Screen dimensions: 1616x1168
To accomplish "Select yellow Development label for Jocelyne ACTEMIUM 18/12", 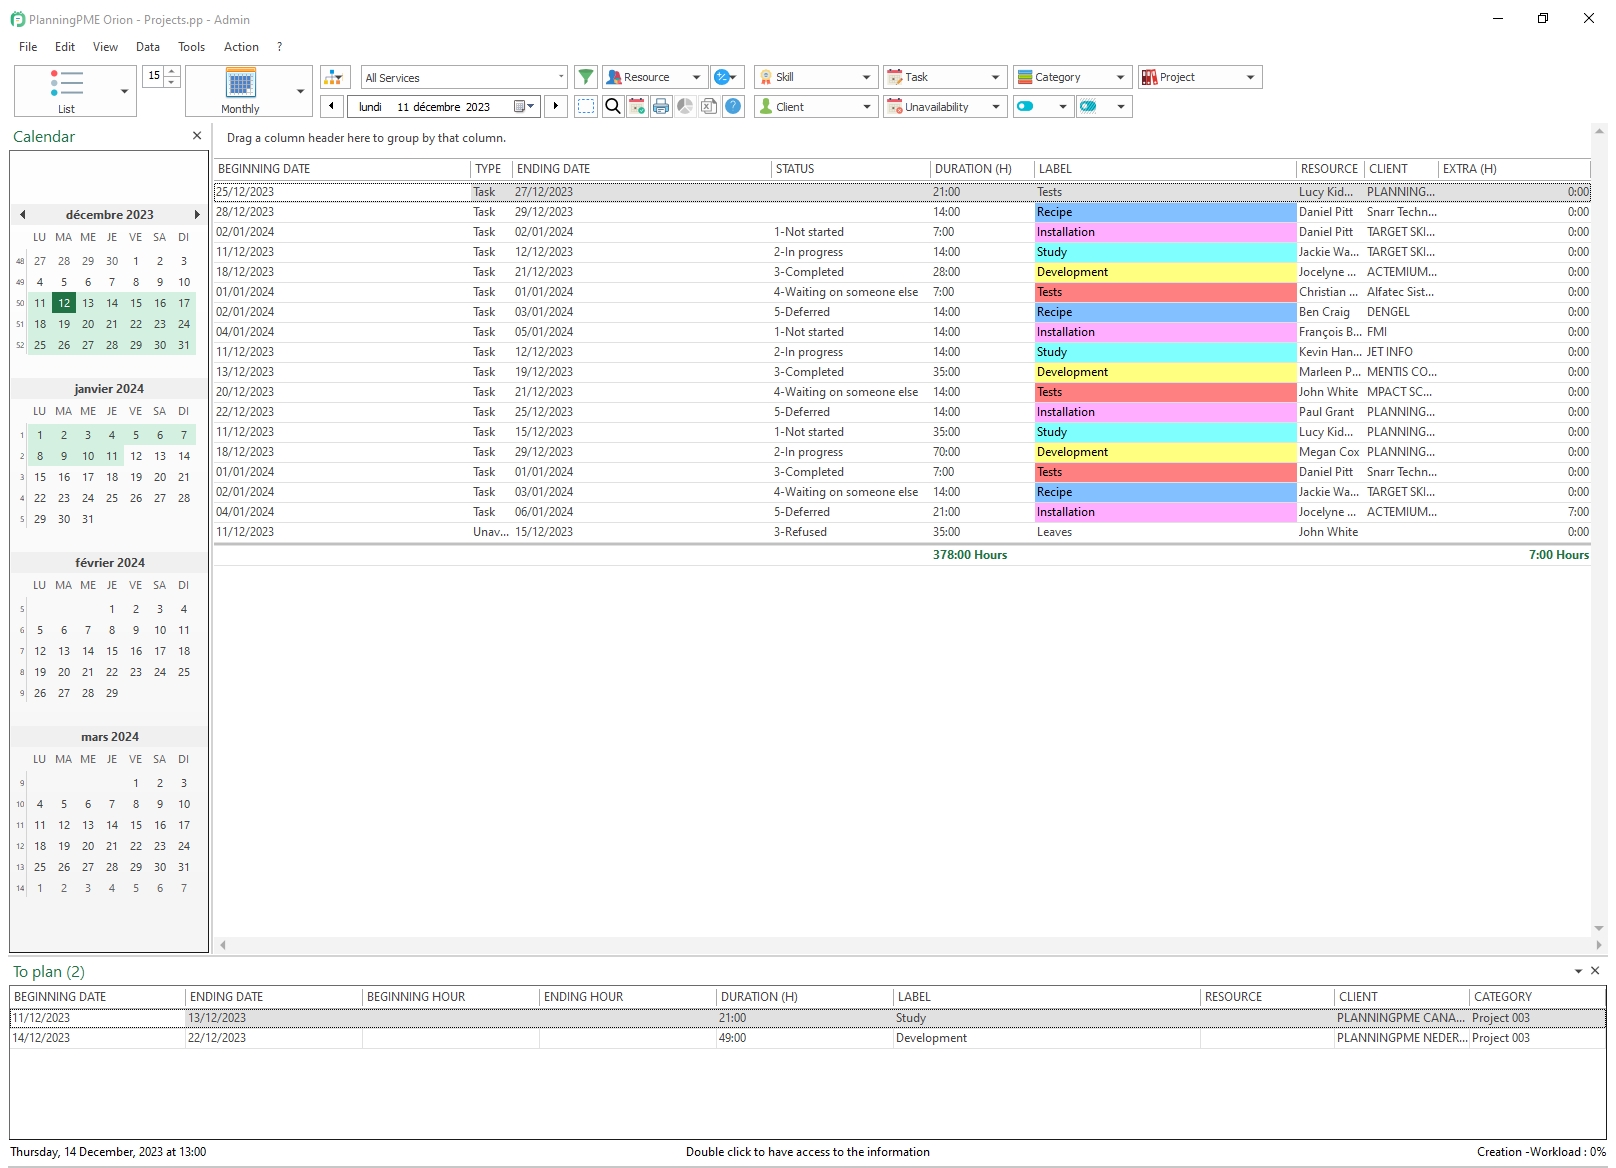I will 1165,272.
